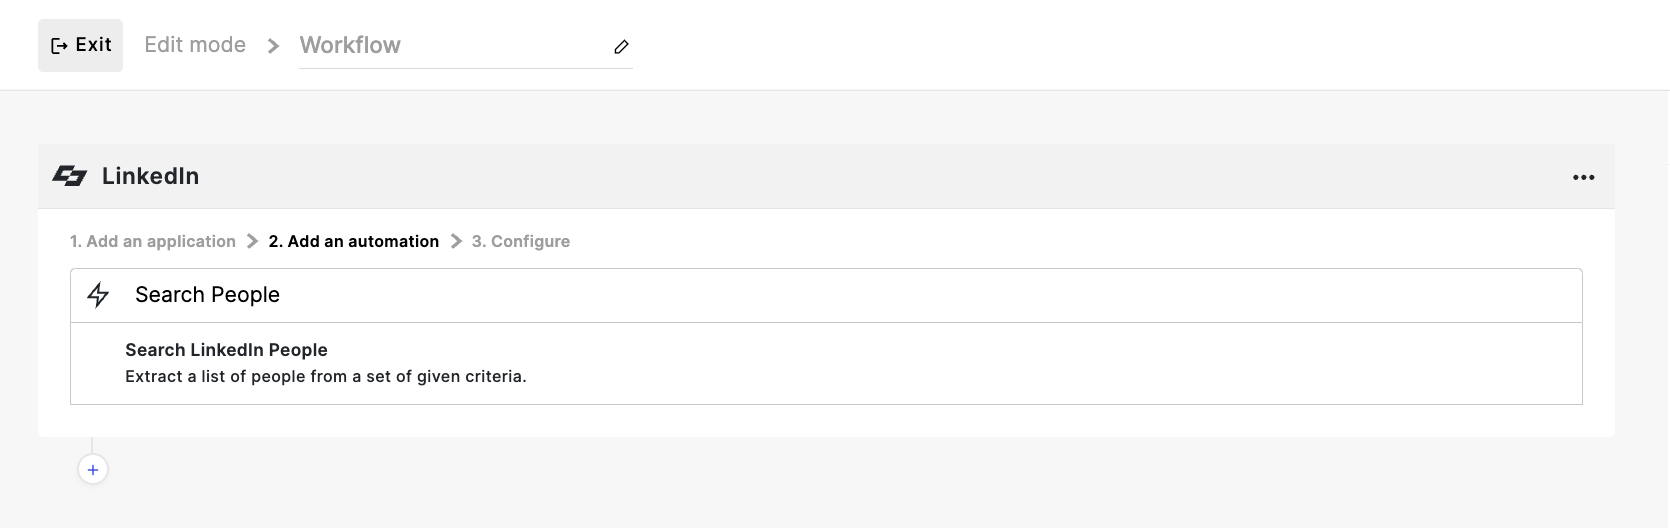
Task: Click the LinkedIn block title
Action: (x=150, y=176)
